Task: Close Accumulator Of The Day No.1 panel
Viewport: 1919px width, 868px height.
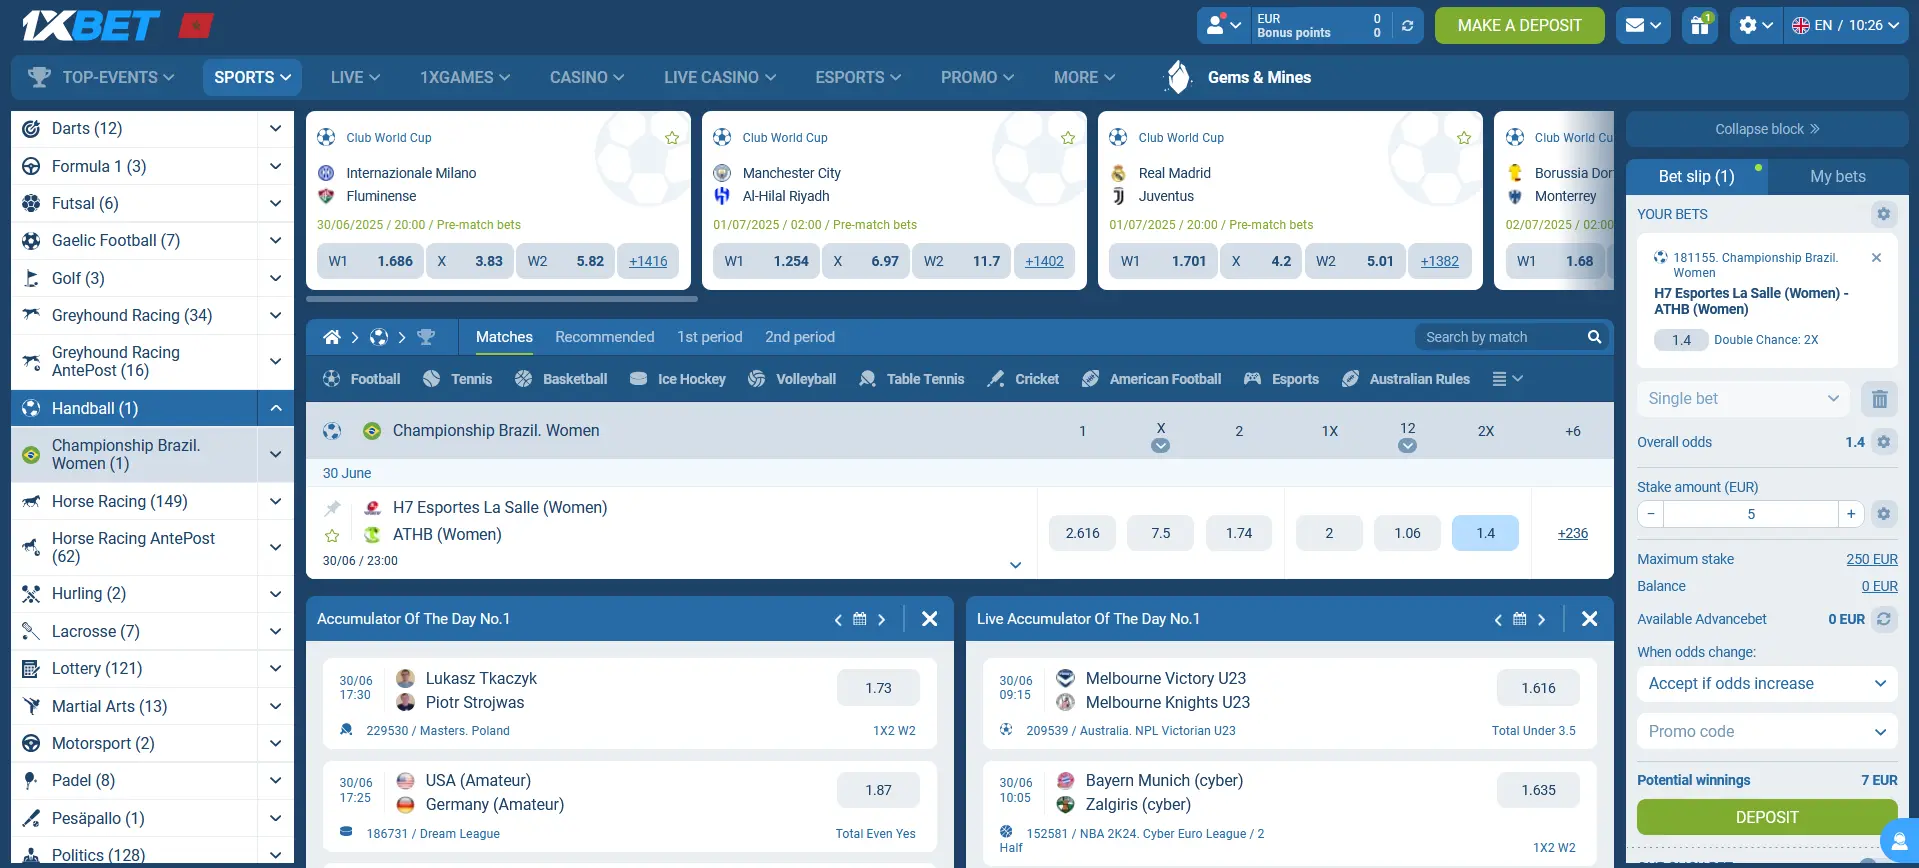Action: tap(929, 619)
